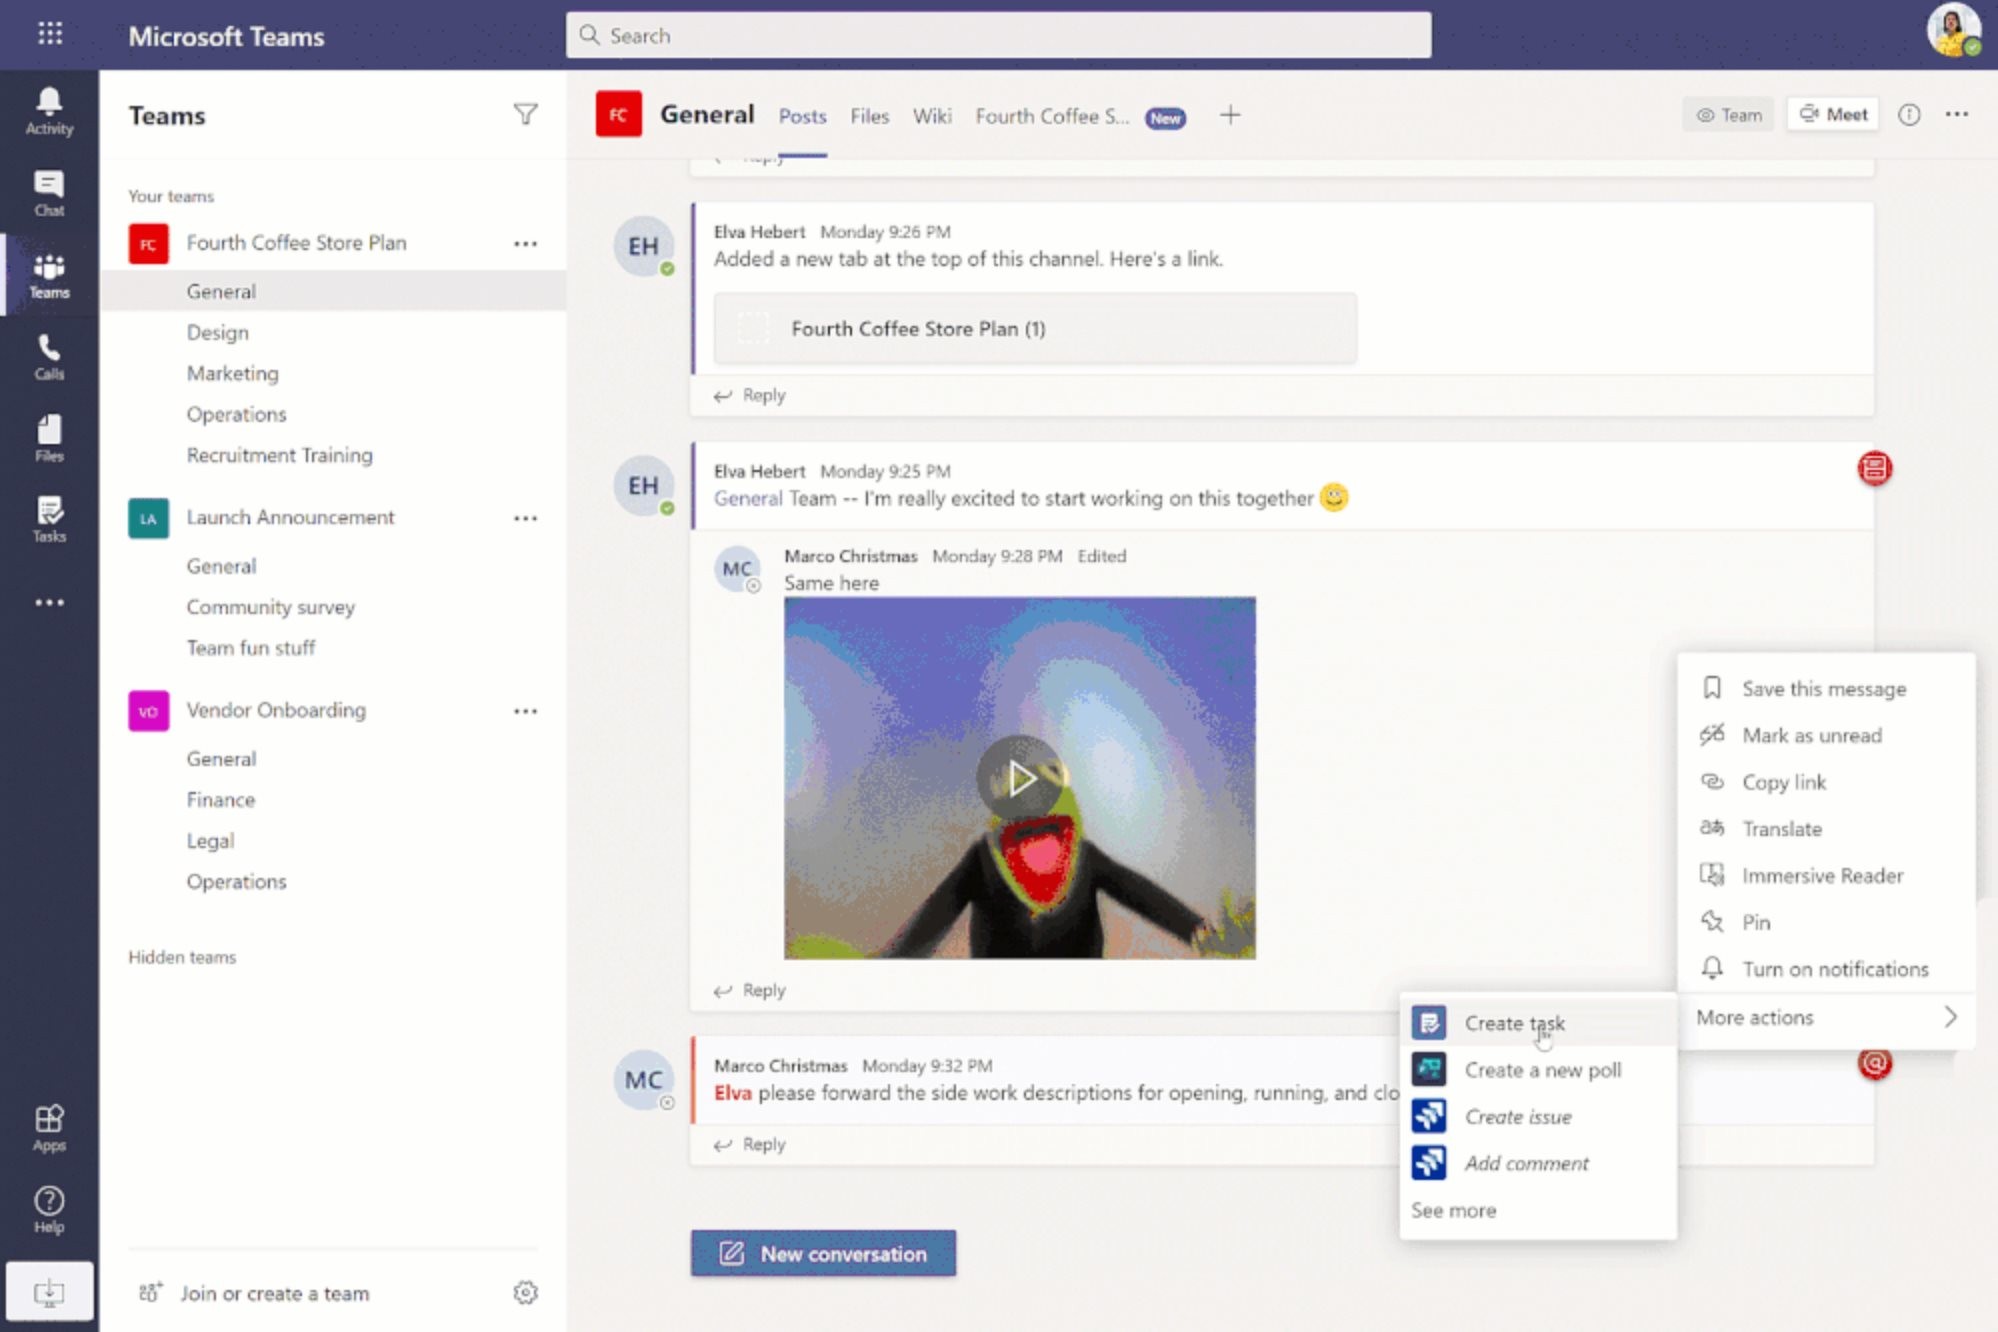1998x1332 pixels.
Task: Open the Community survey channel
Action: pyautogui.click(x=270, y=607)
